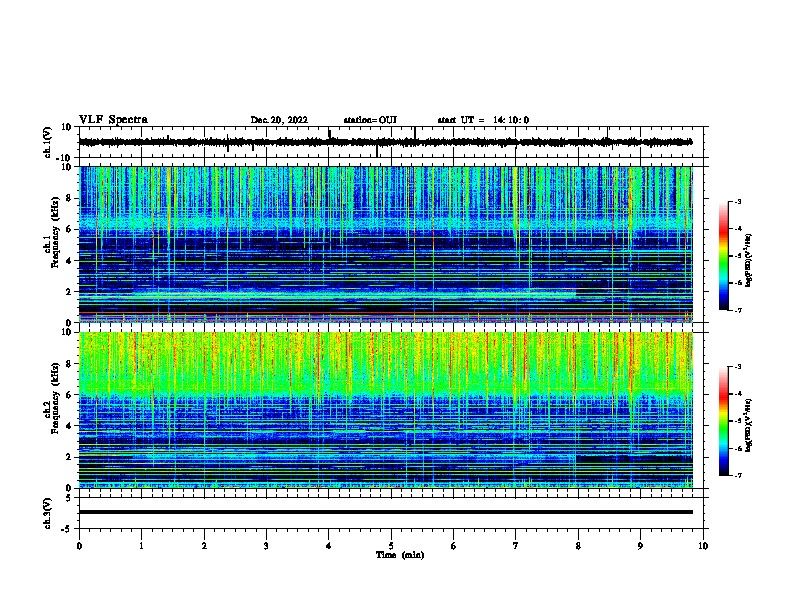Click the "8" kHz tick on ch.2 spectrogram
Screen dimensions: 792x612
click(70, 364)
